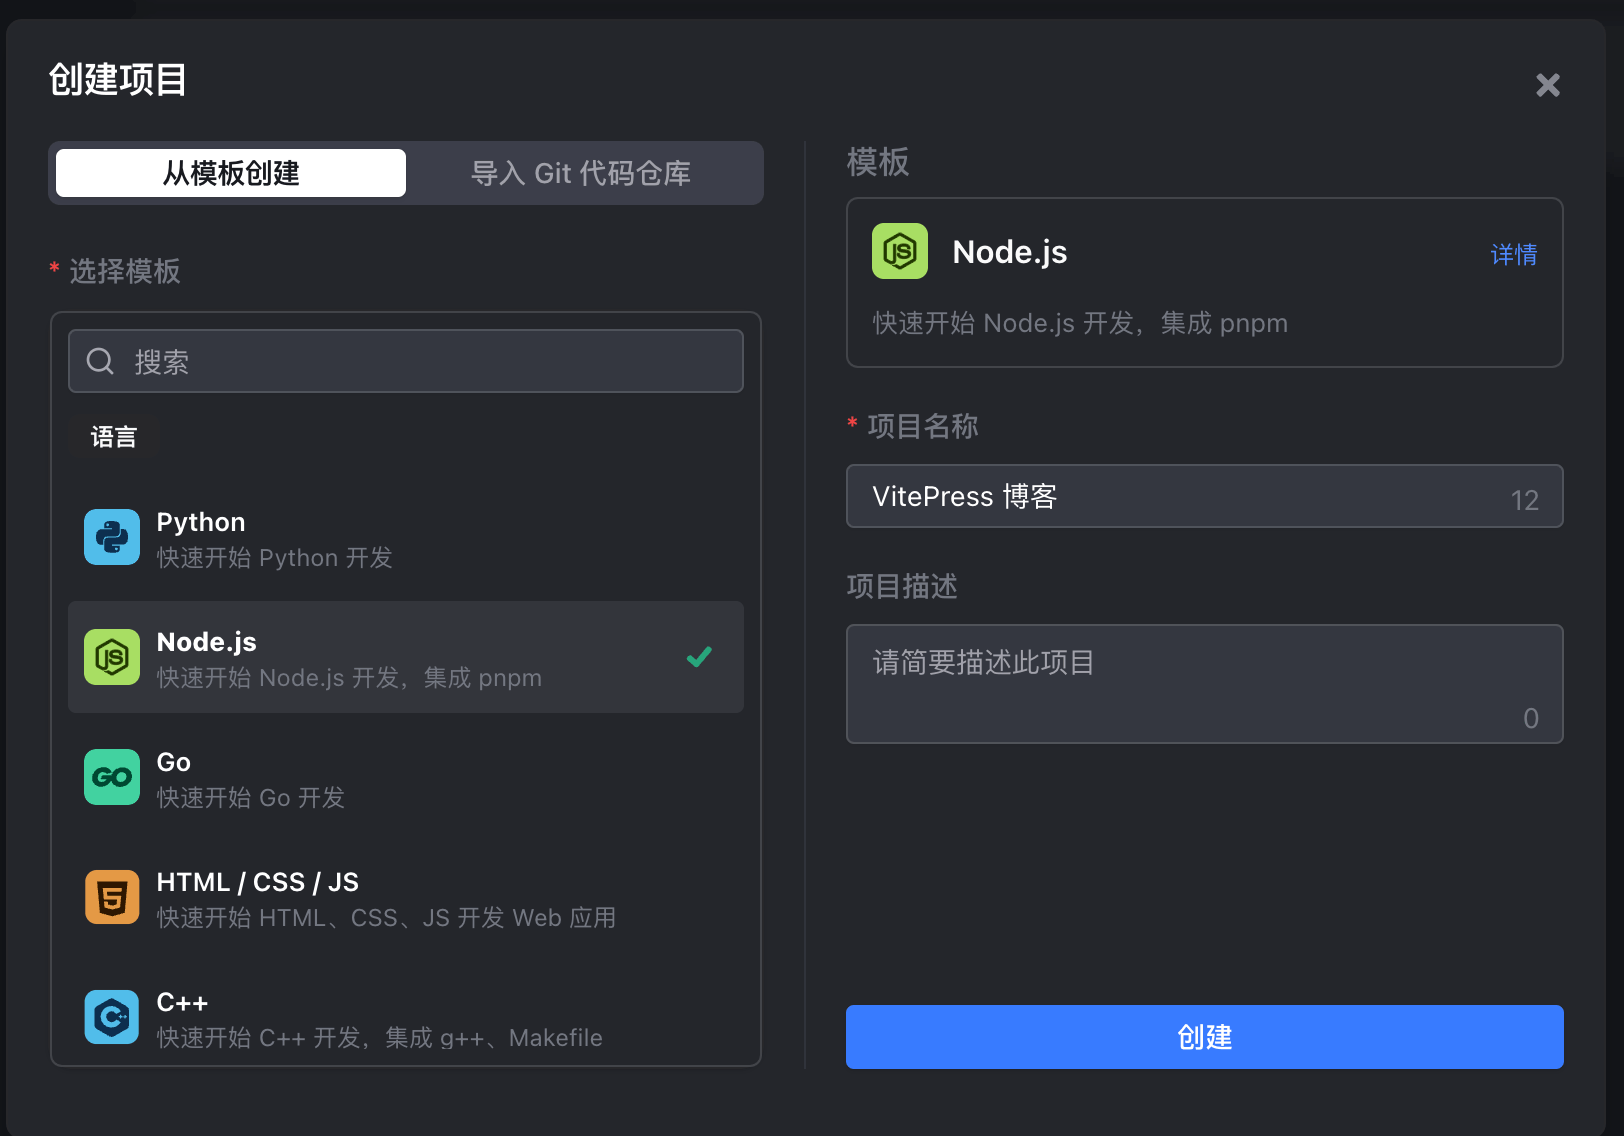The width and height of the screenshot is (1624, 1136).
Task: Click the description character count 0
Action: pyautogui.click(x=1531, y=718)
